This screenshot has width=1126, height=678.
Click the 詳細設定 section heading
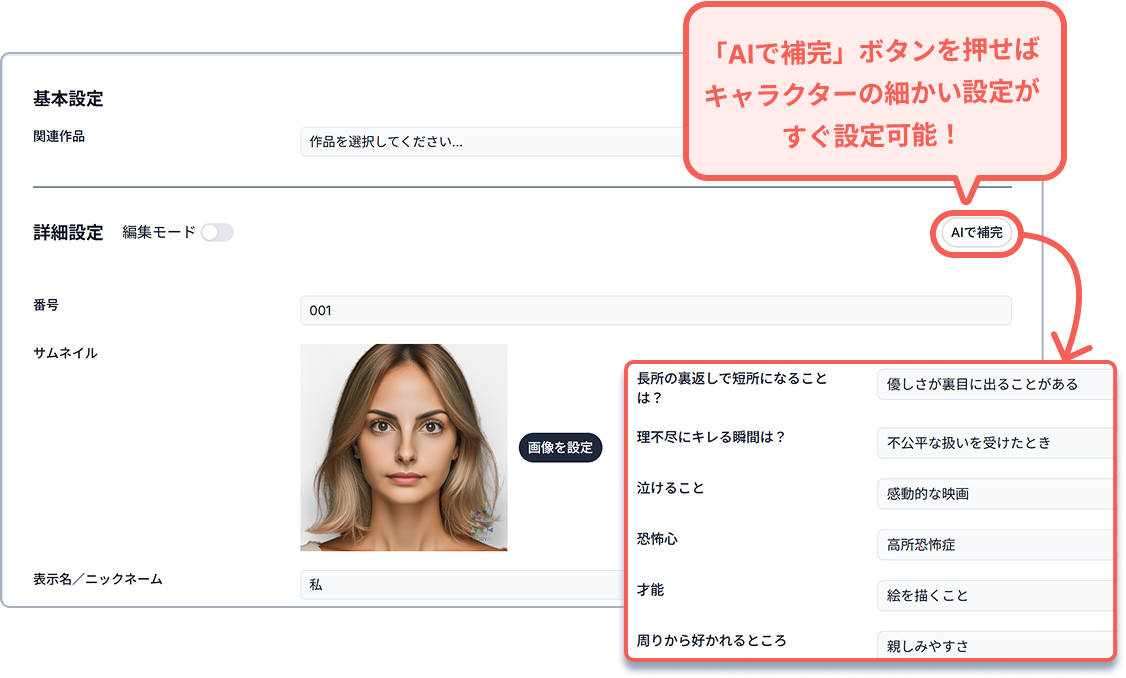(68, 233)
